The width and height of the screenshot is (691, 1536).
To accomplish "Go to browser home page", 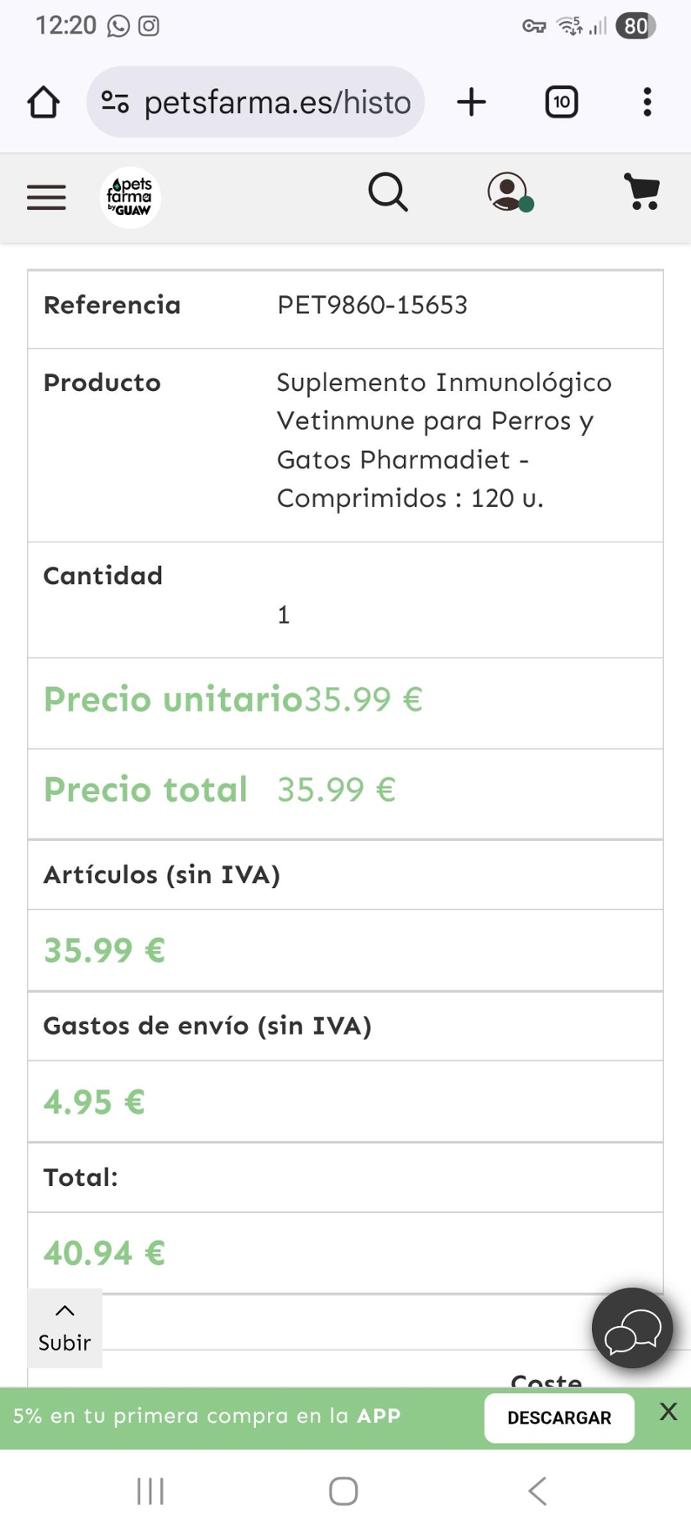I will point(43,102).
